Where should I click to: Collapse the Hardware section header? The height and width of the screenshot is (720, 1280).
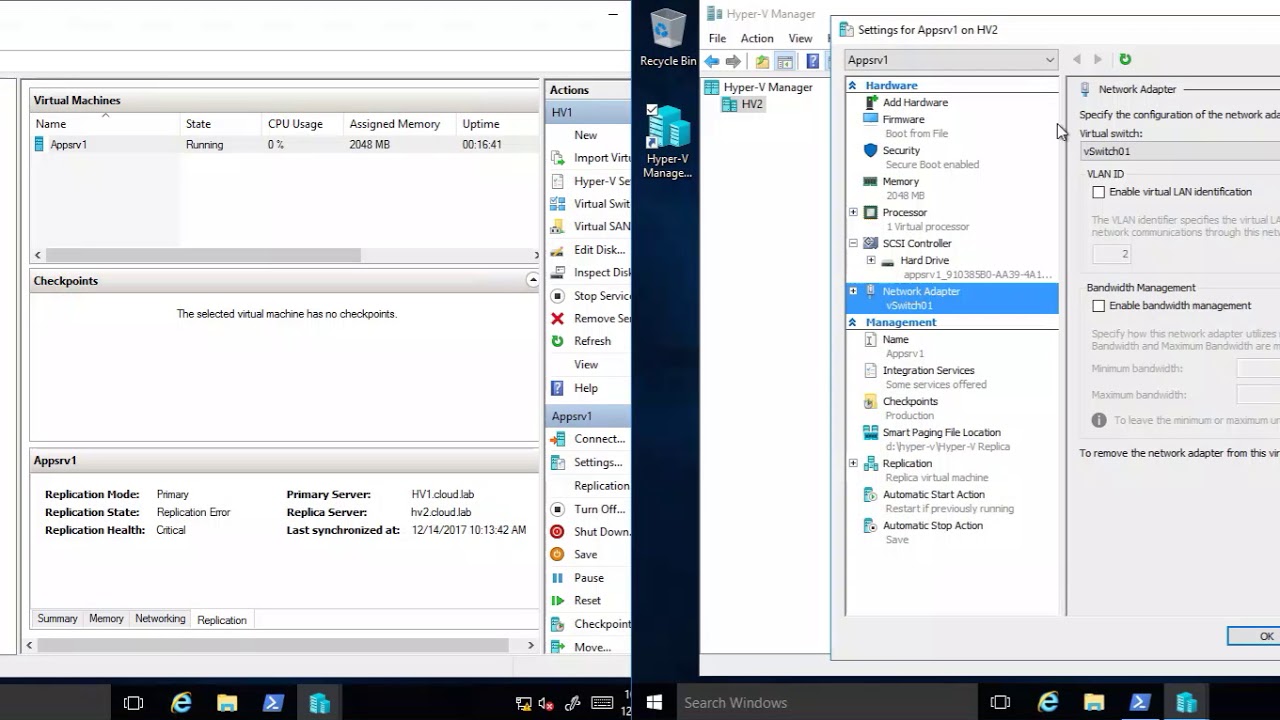[x=852, y=86]
